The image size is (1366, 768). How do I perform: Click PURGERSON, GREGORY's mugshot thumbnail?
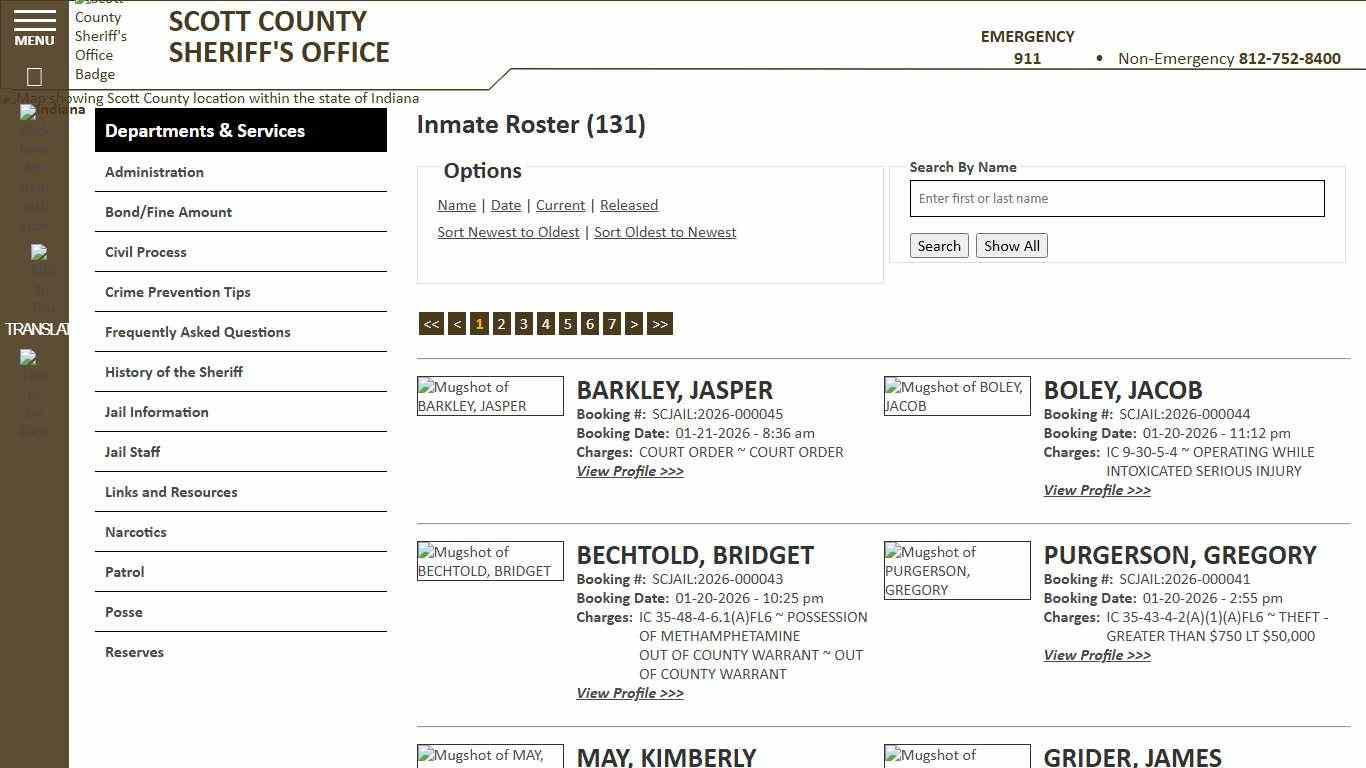click(956, 570)
